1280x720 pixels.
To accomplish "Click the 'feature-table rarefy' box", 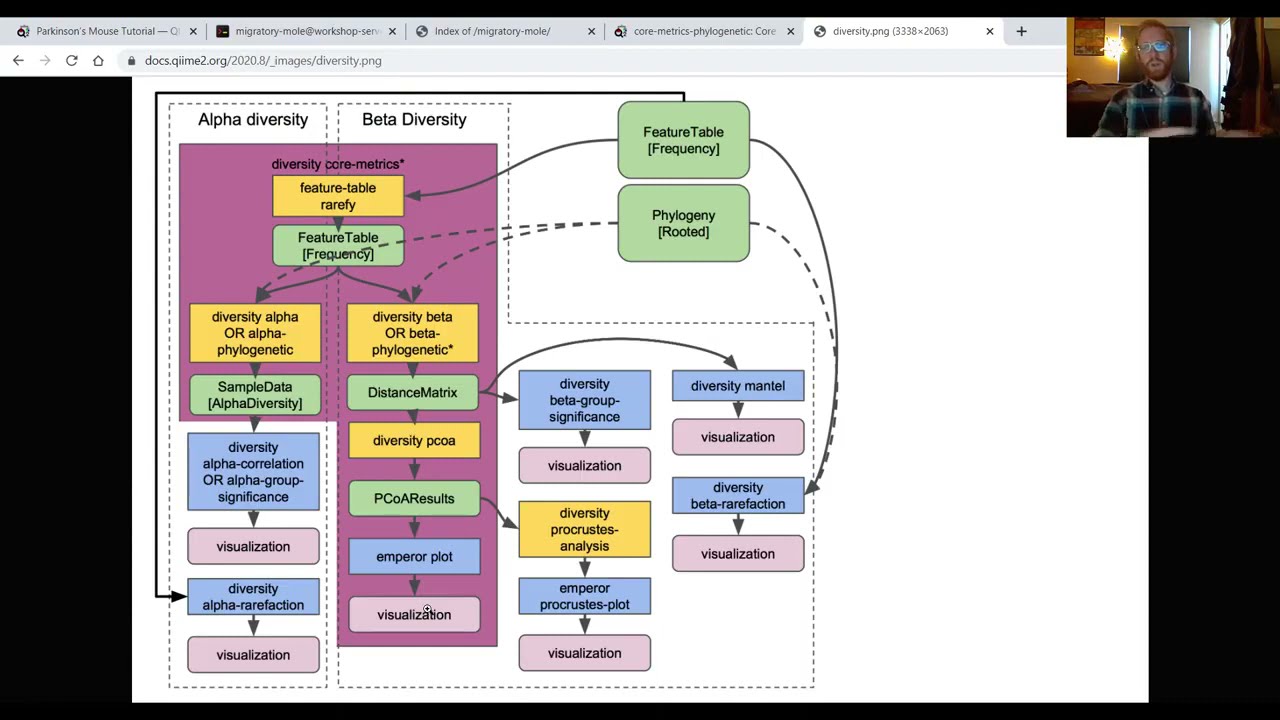I will coord(338,196).
